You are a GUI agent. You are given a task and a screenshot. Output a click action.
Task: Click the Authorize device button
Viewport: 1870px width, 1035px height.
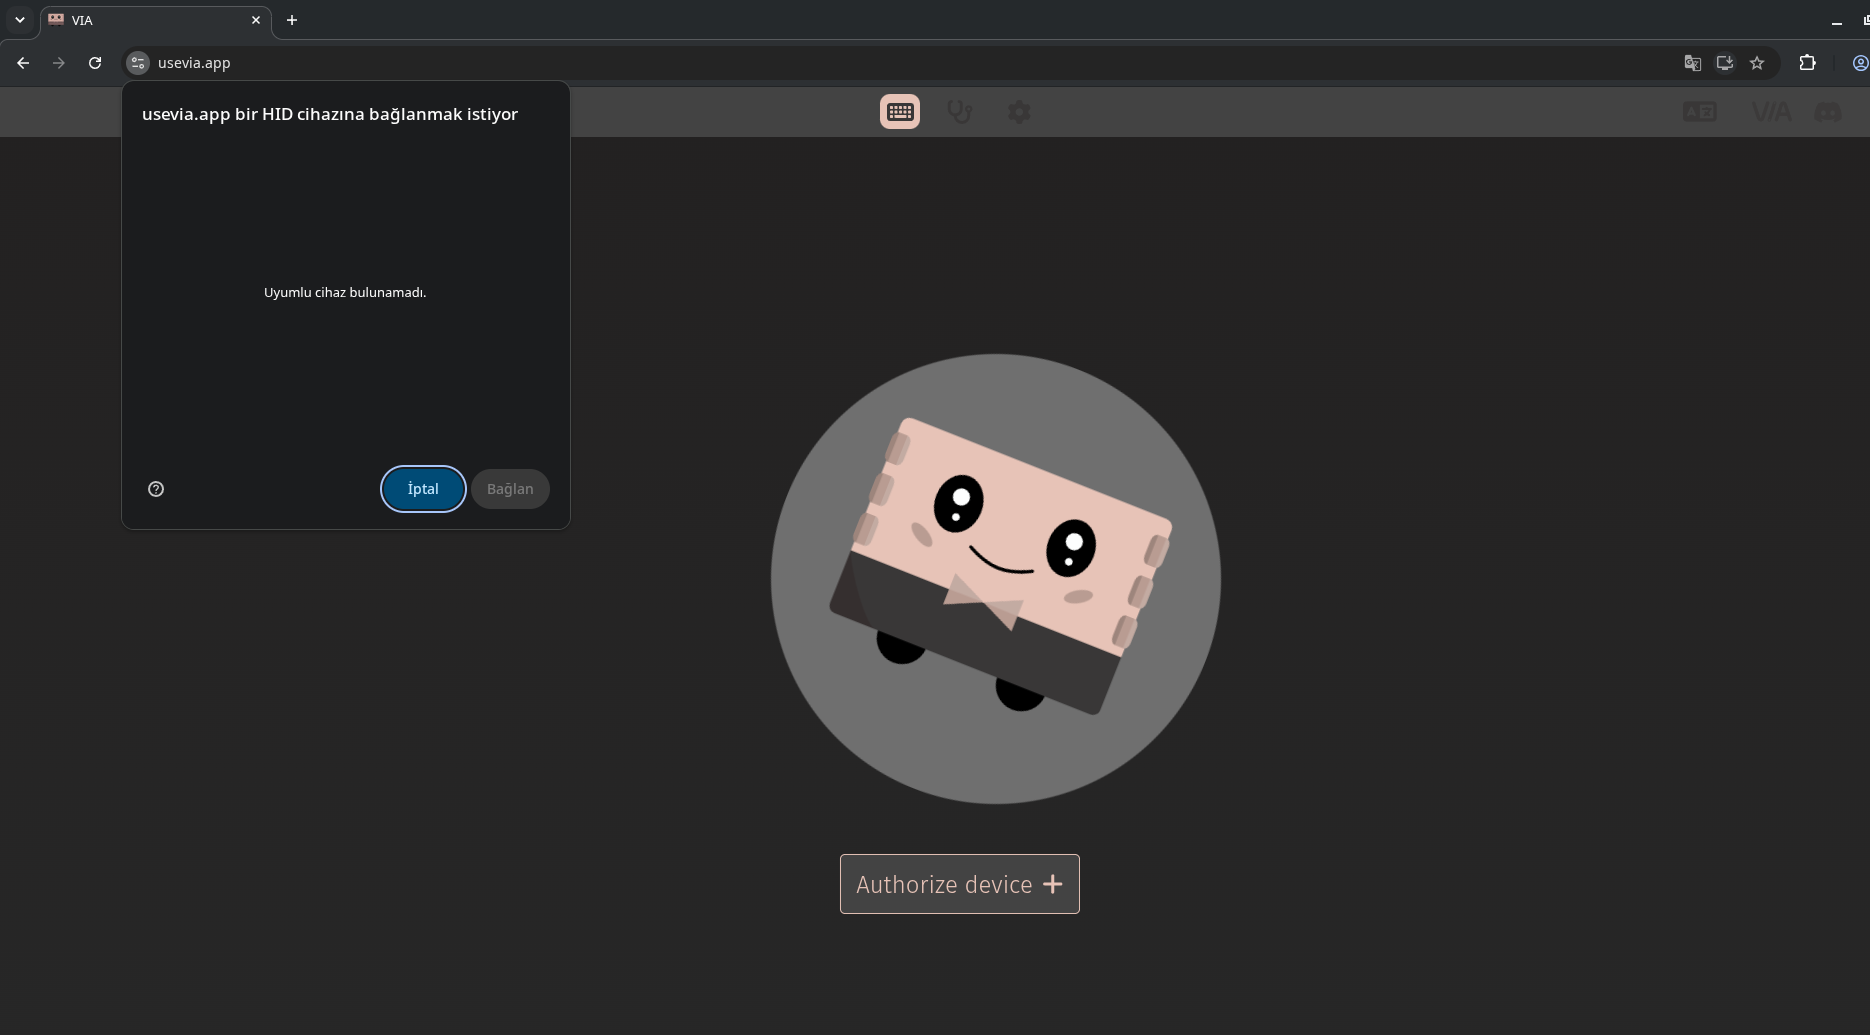click(x=960, y=884)
